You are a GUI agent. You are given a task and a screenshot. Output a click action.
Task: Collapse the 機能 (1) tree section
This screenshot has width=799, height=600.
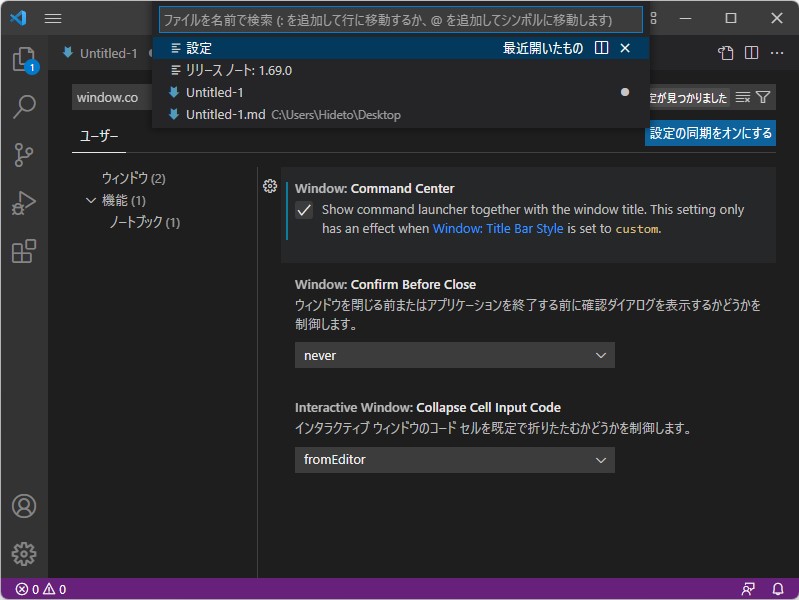pyautogui.click(x=91, y=200)
